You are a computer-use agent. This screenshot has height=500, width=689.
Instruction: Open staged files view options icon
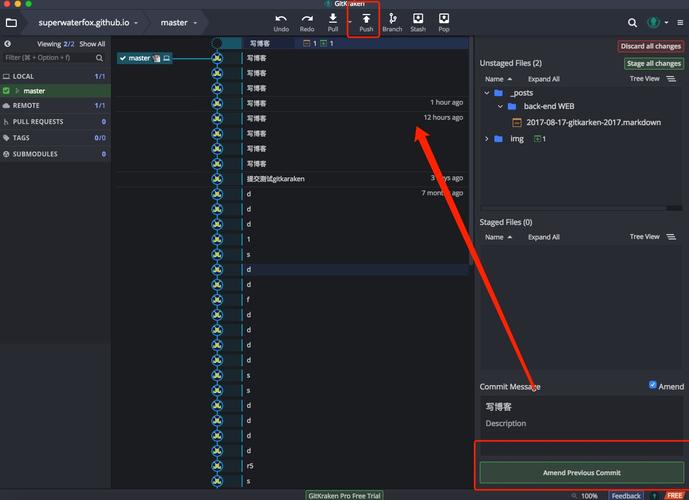(671, 237)
